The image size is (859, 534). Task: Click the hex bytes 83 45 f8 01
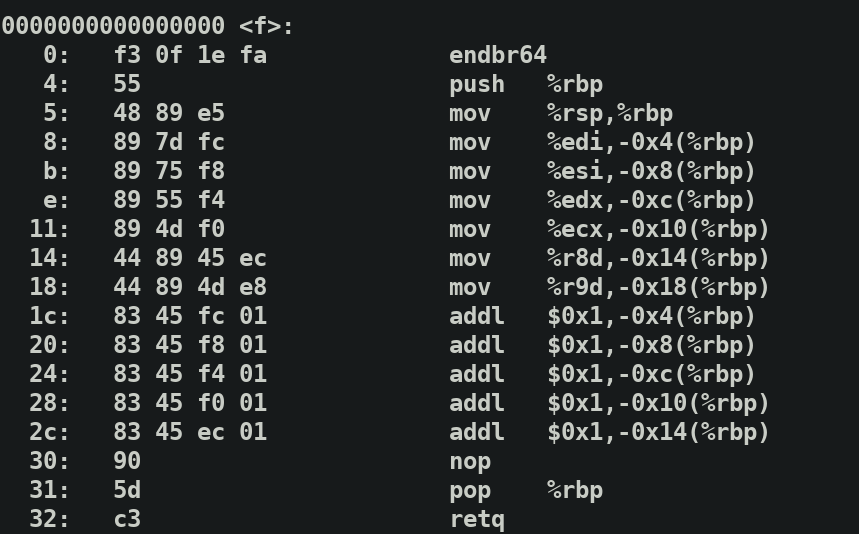pyautogui.click(x=190, y=345)
